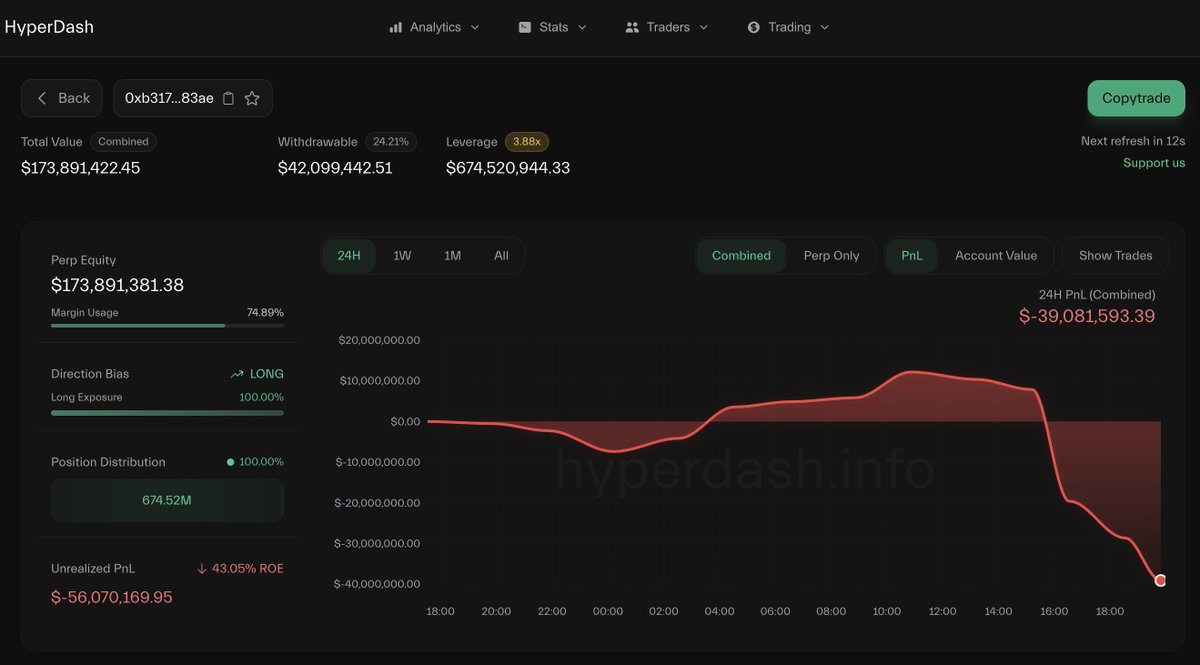Switch the chart to Perp Only mode
The height and width of the screenshot is (665, 1200).
(x=833, y=255)
